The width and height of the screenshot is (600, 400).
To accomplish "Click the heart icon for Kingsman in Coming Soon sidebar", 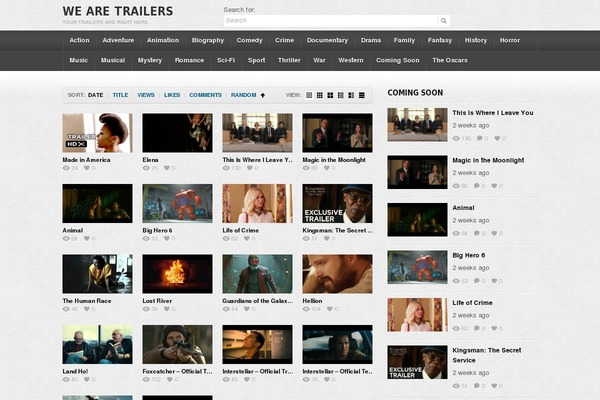I will click(x=494, y=386).
